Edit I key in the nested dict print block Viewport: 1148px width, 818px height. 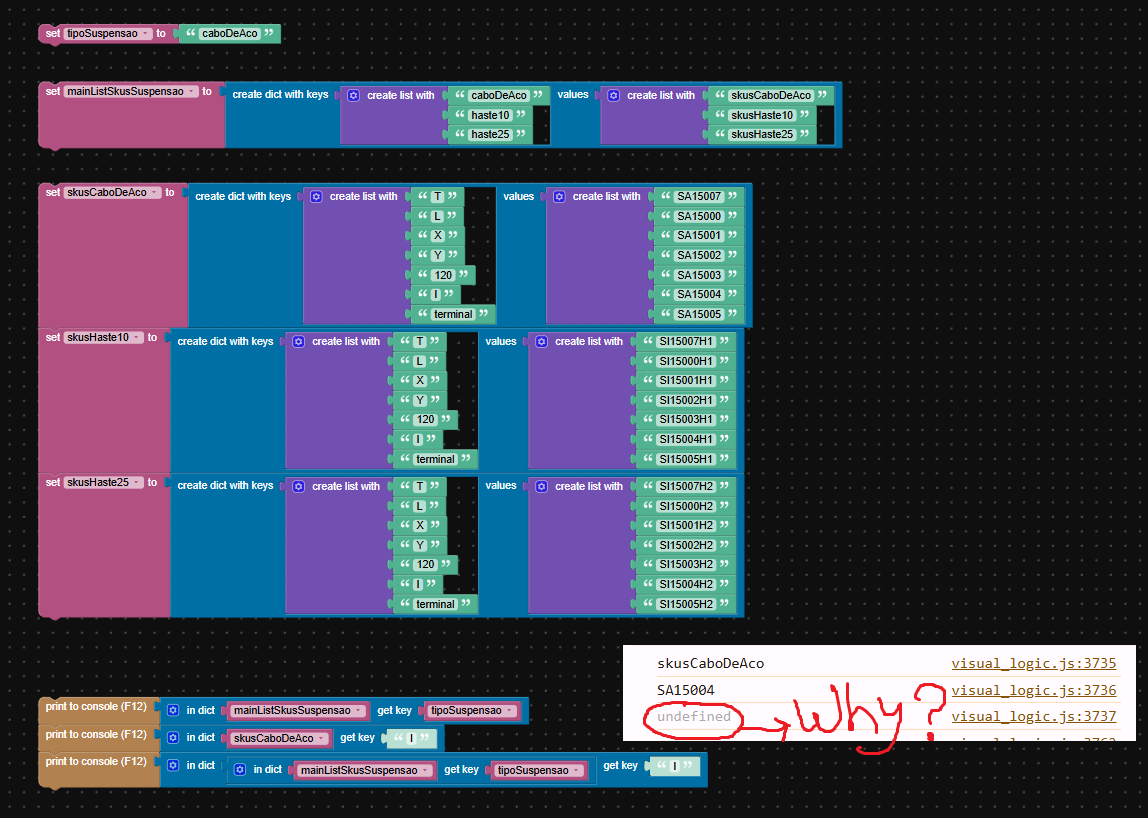[x=674, y=766]
